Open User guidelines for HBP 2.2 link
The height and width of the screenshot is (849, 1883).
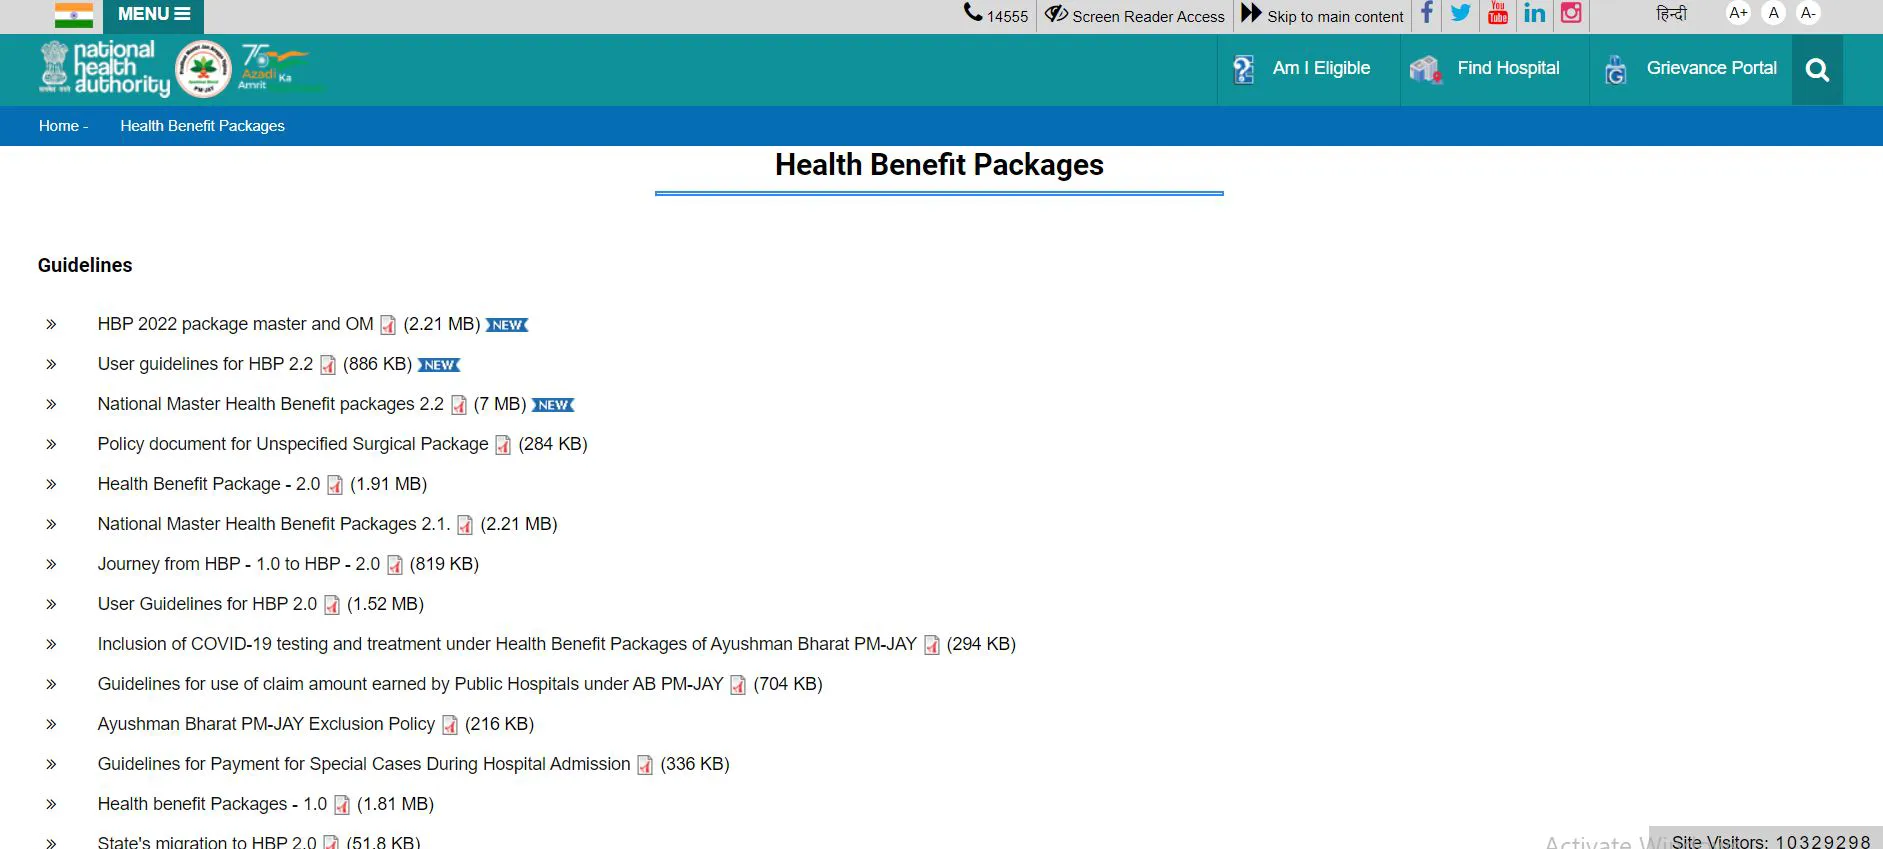click(205, 364)
